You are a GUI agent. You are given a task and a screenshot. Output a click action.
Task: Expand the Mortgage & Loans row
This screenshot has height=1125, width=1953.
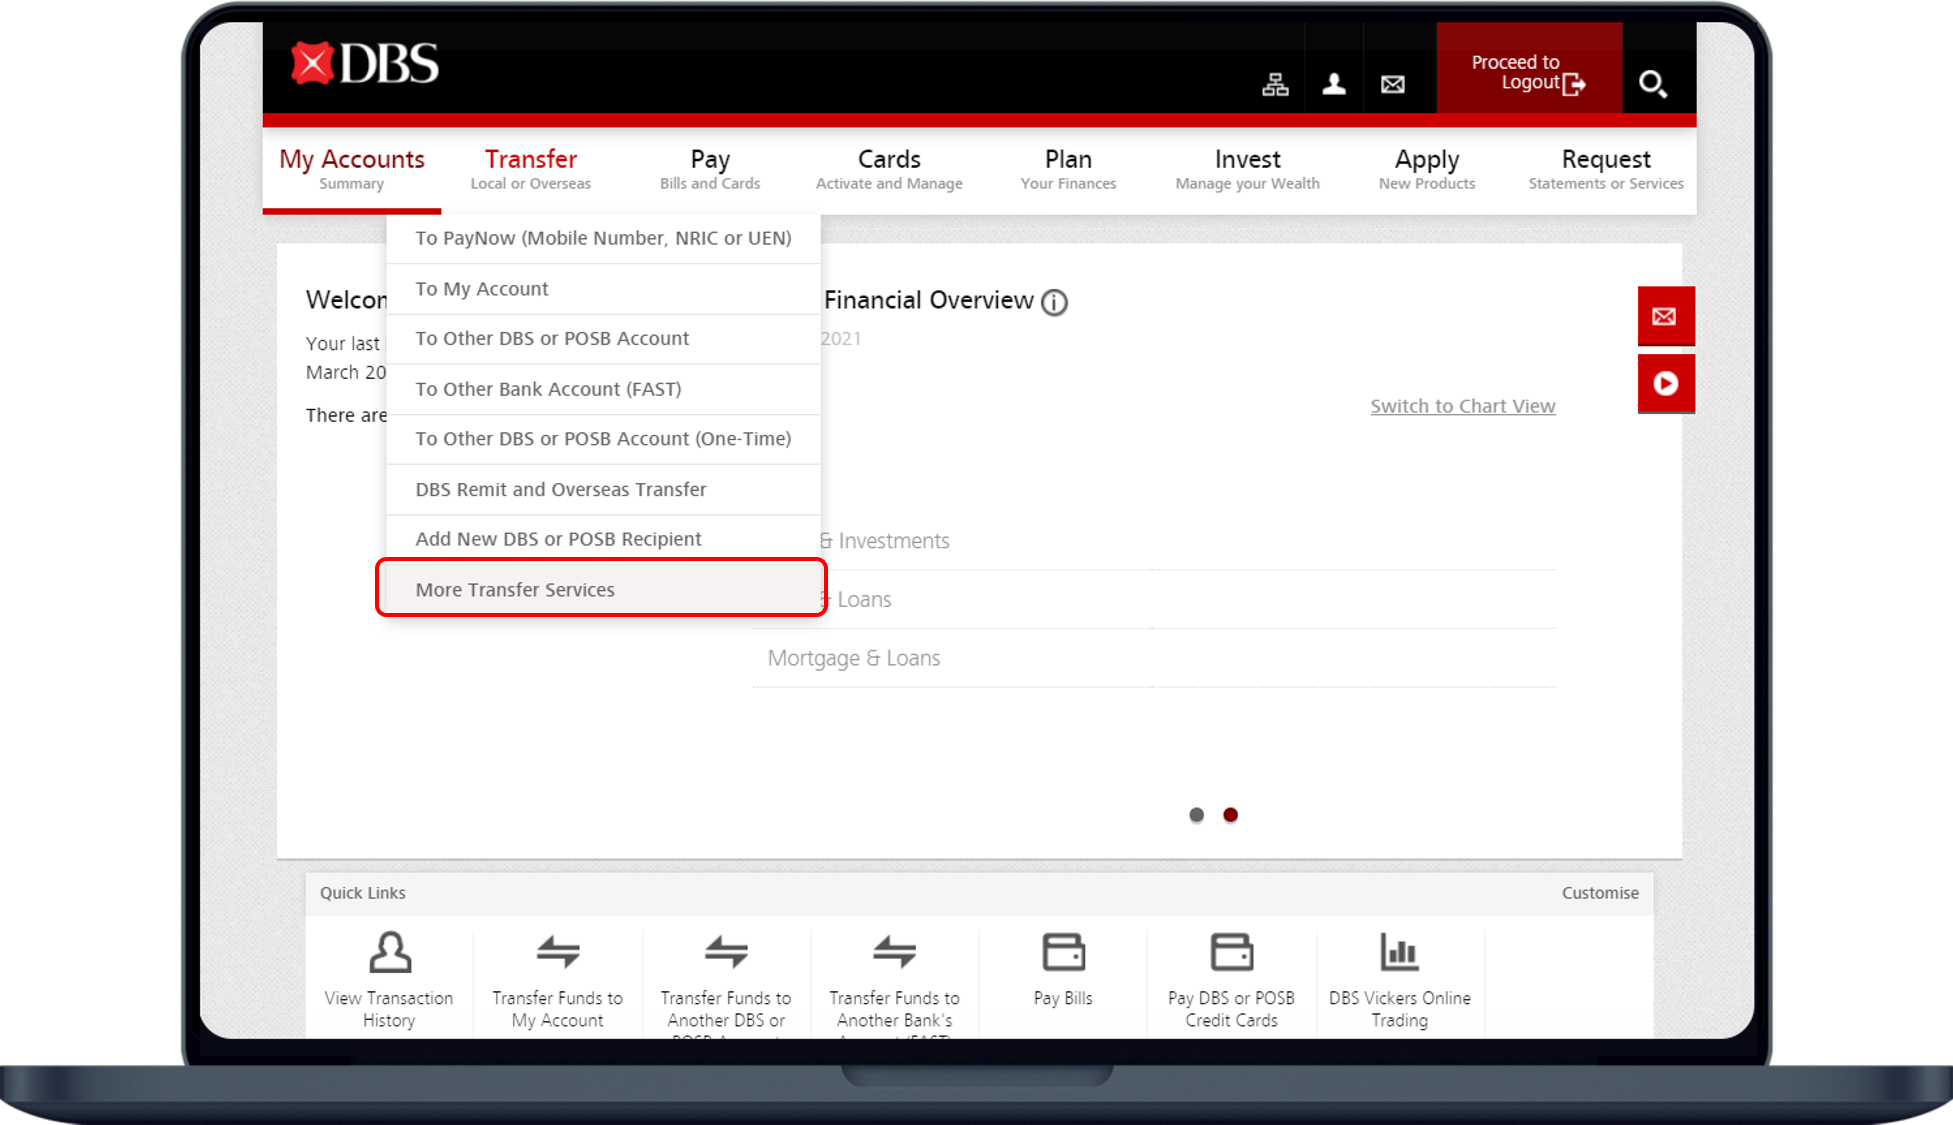tap(1154, 658)
